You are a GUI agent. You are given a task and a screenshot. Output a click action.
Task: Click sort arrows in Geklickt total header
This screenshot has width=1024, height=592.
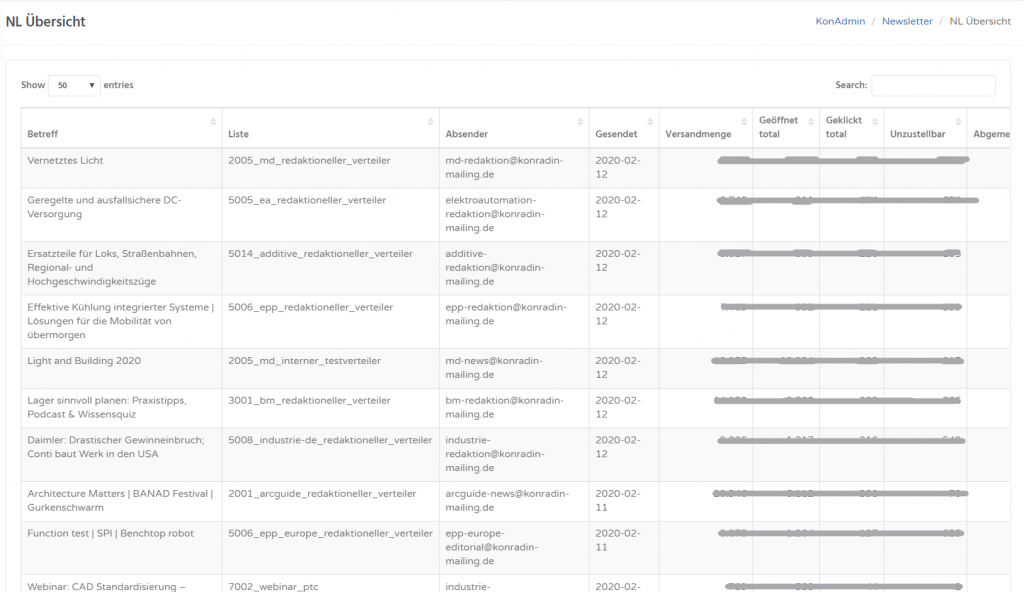point(875,122)
